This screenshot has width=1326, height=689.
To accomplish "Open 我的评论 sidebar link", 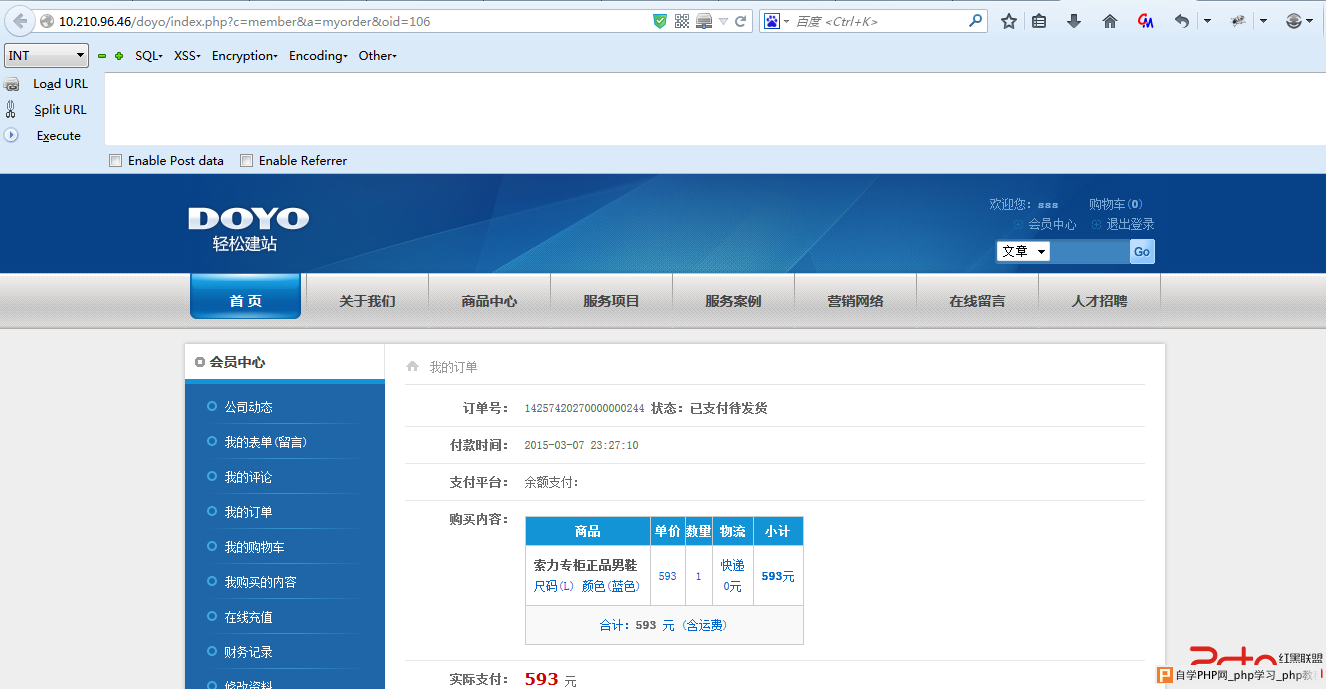I will pyautogui.click(x=248, y=477).
